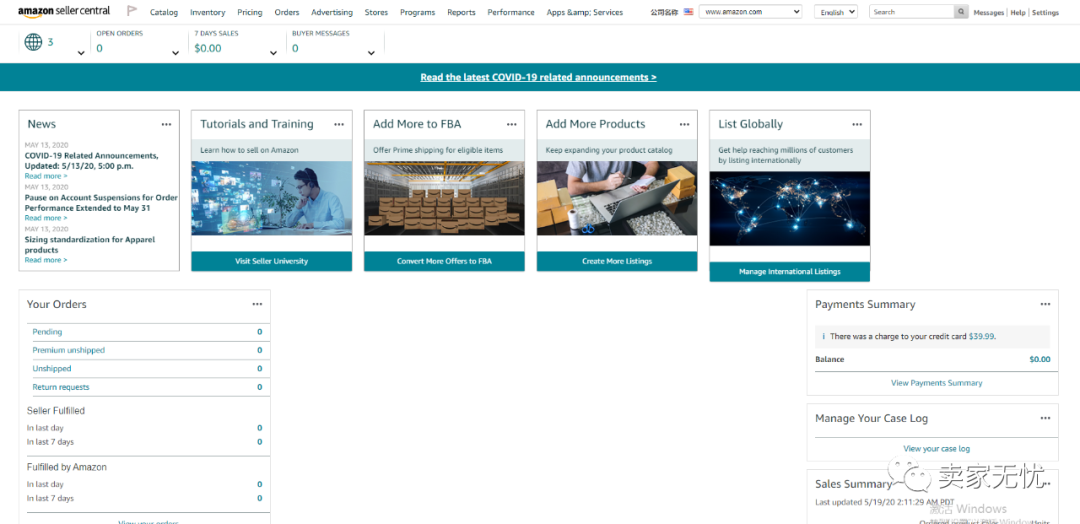1080x524 pixels.
Task: Open the COVID-19 related announcements banner link
Action: 539,77
